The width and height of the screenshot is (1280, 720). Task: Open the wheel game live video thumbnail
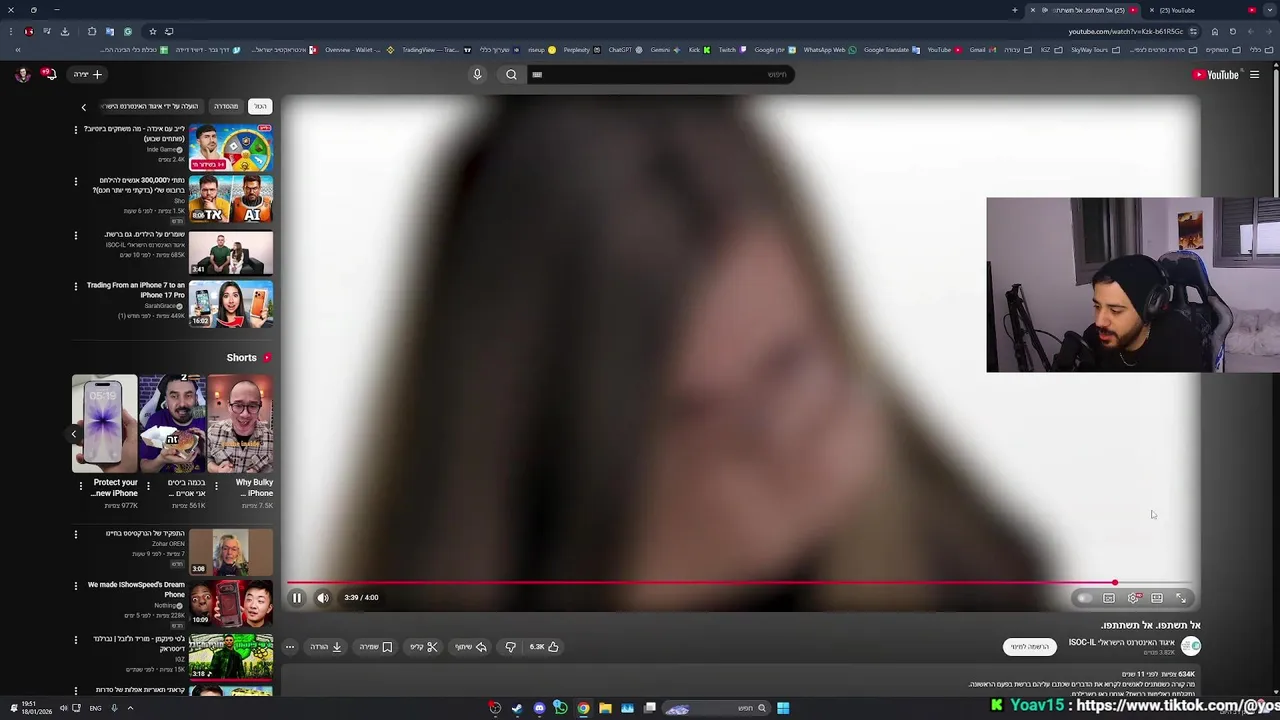(231, 147)
